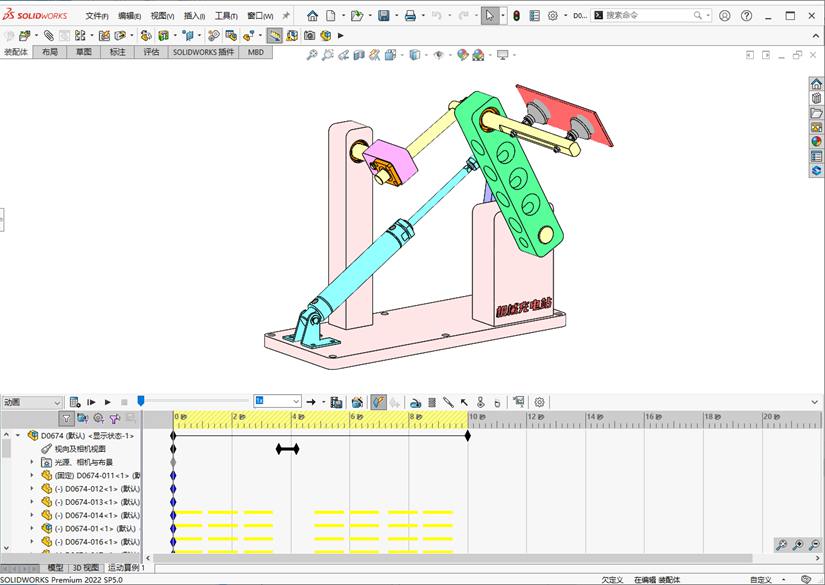Image resolution: width=825 pixels, height=585 pixels.
Task: Print the document
Action: pyautogui.click(x=410, y=16)
